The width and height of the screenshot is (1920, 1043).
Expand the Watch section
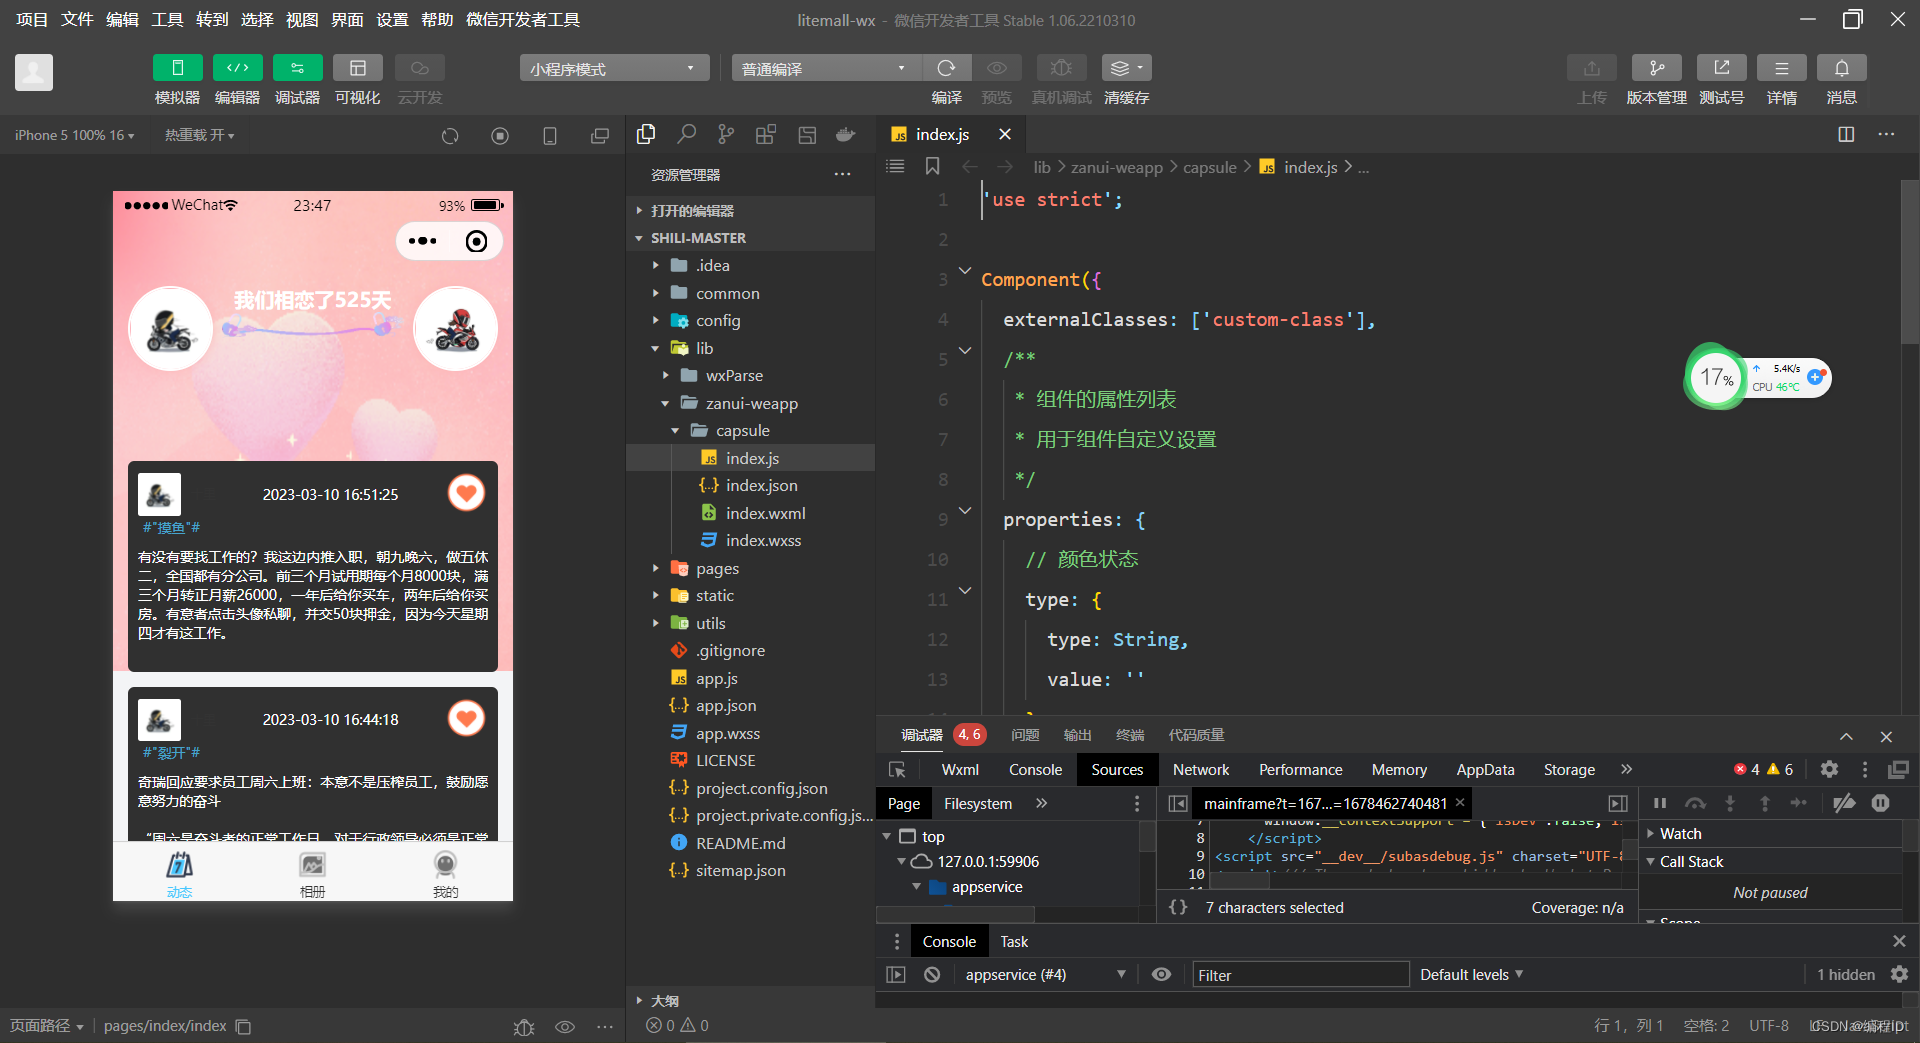pyautogui.click(x=1770, y=833)
